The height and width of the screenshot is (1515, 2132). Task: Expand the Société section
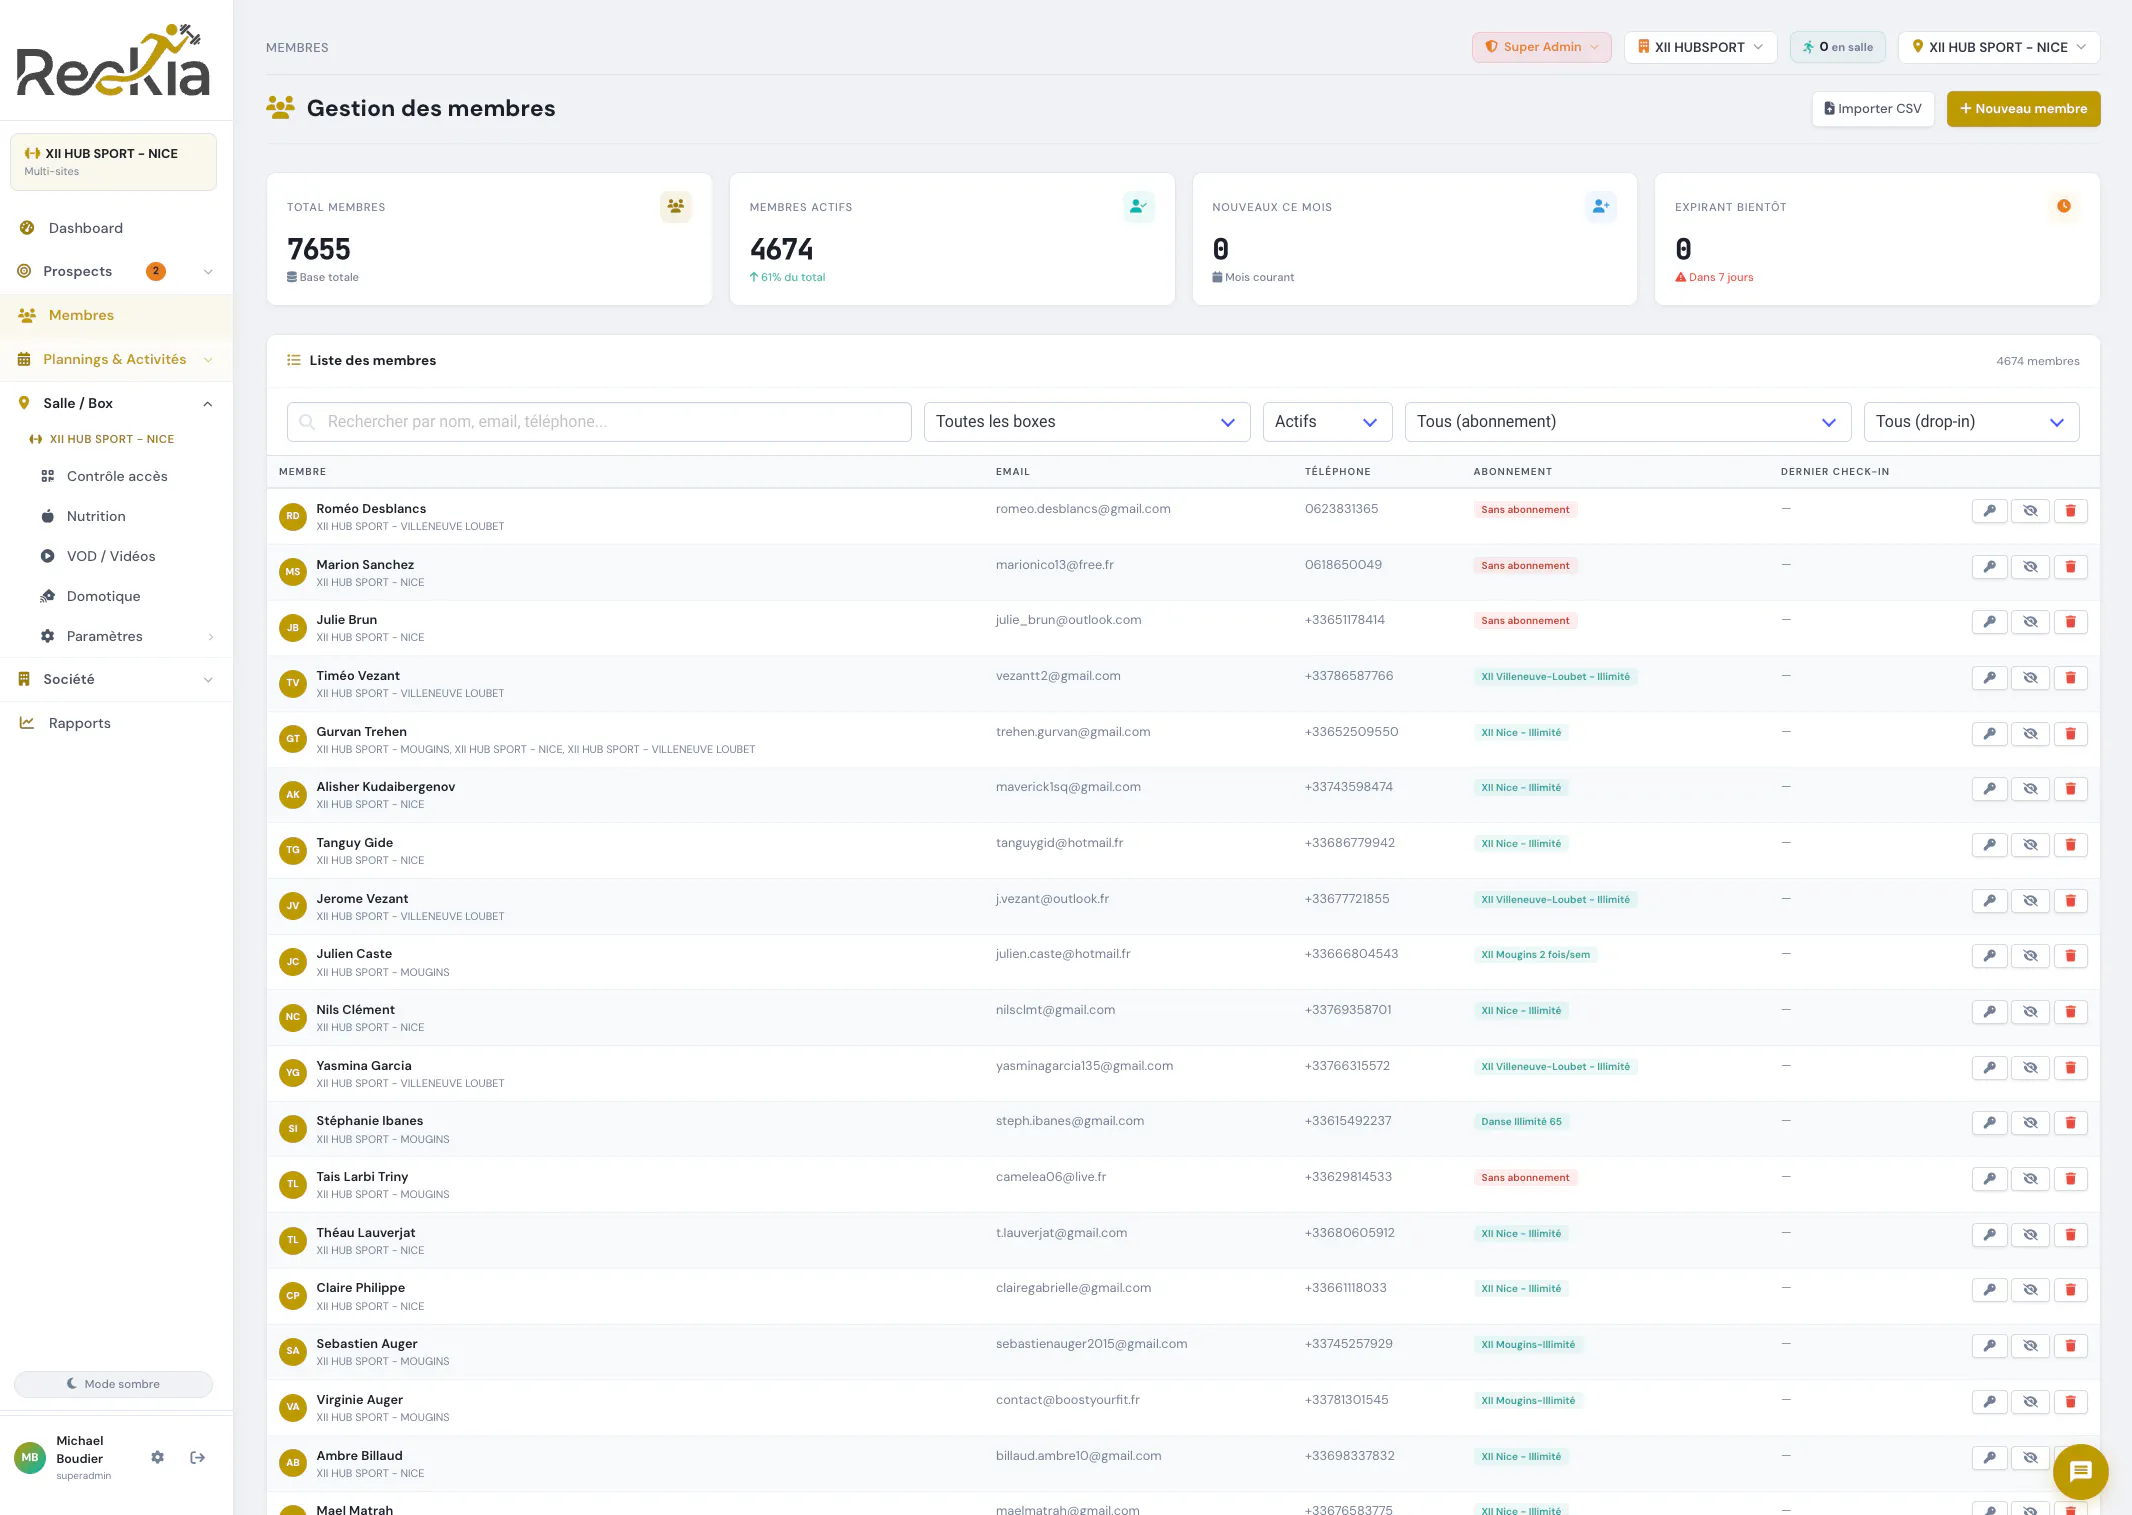(x=116, y=679)
